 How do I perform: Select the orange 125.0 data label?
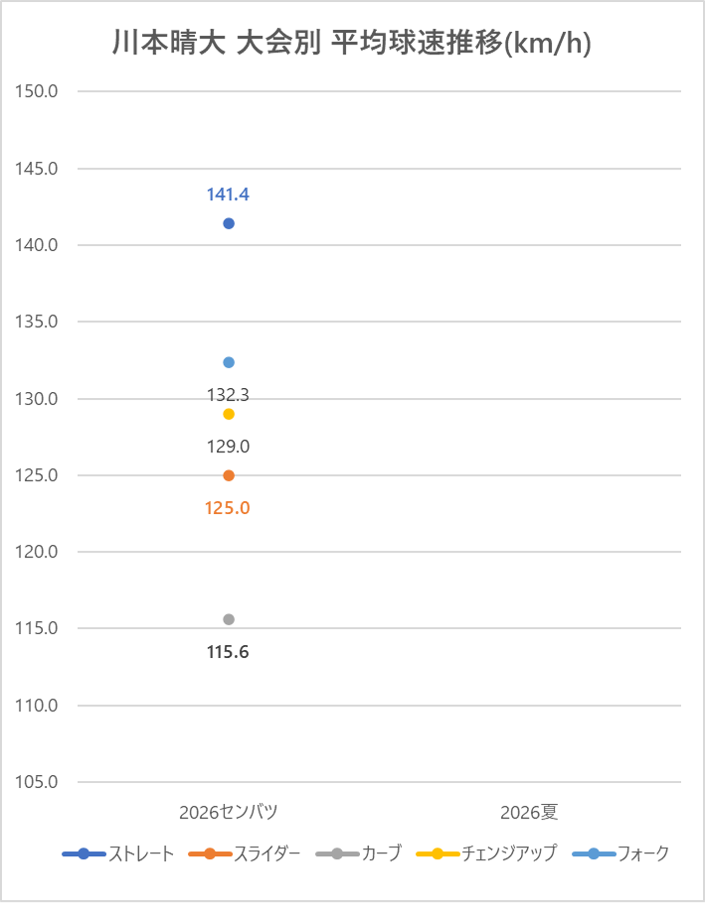tap(228, 508)
